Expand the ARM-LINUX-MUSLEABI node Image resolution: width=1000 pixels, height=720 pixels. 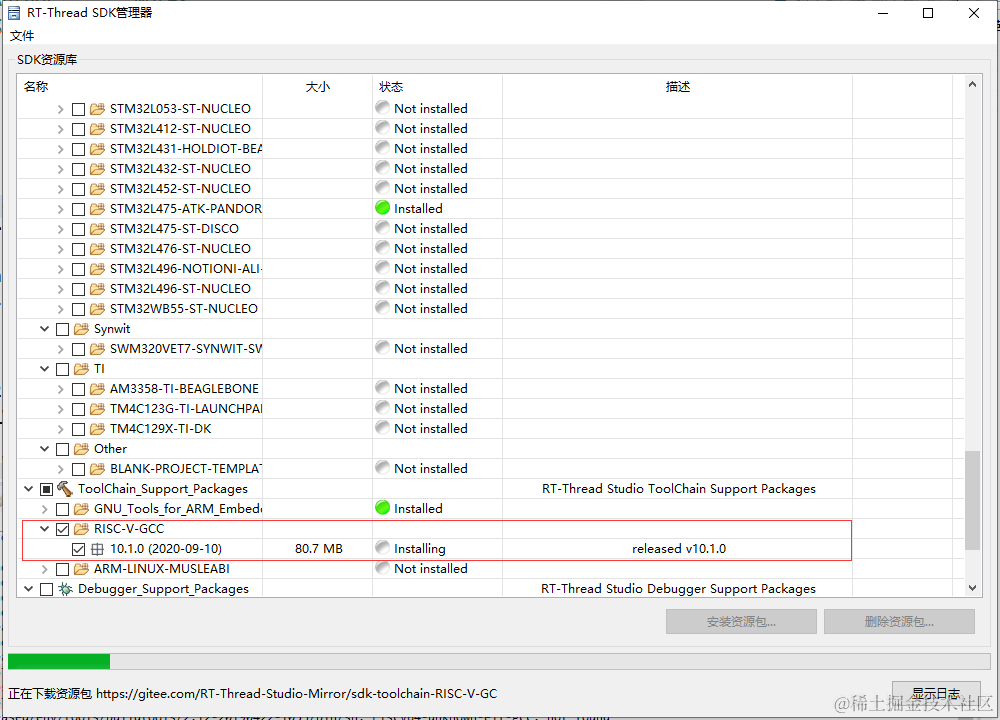[x=44, y=569]
